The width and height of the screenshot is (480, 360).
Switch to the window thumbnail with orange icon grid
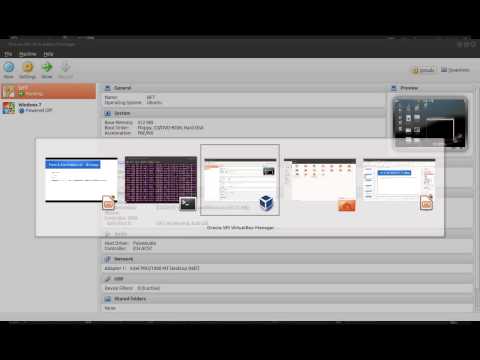[320, 179]
